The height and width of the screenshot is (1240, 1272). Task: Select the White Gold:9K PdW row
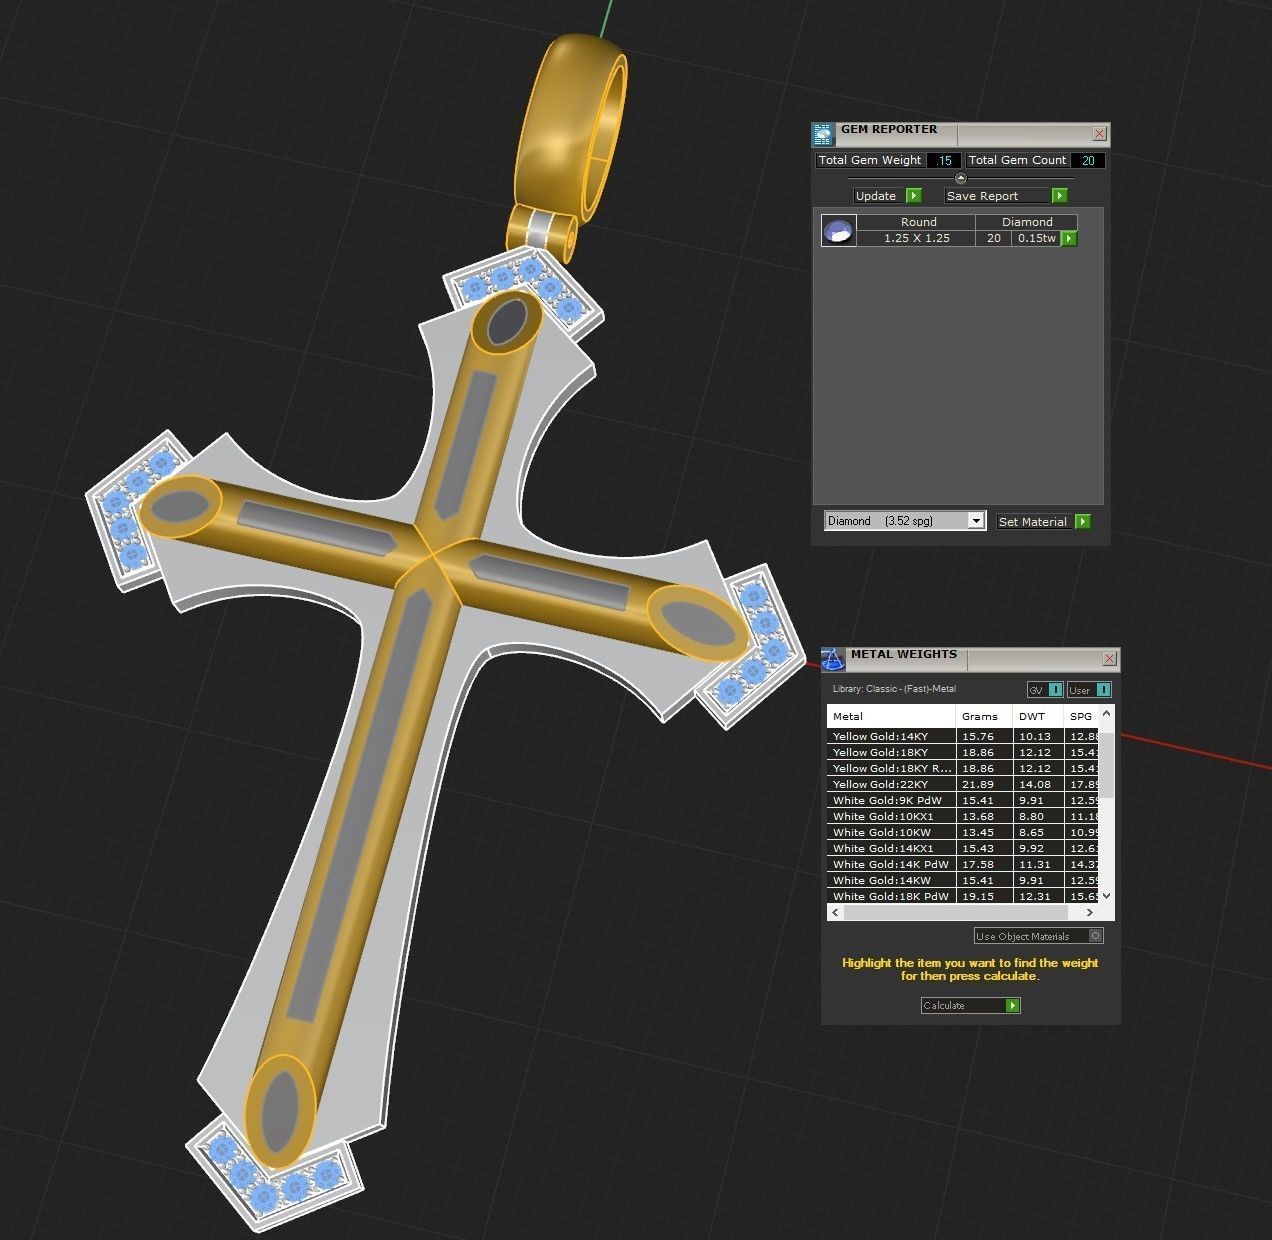tap(962, 800)
